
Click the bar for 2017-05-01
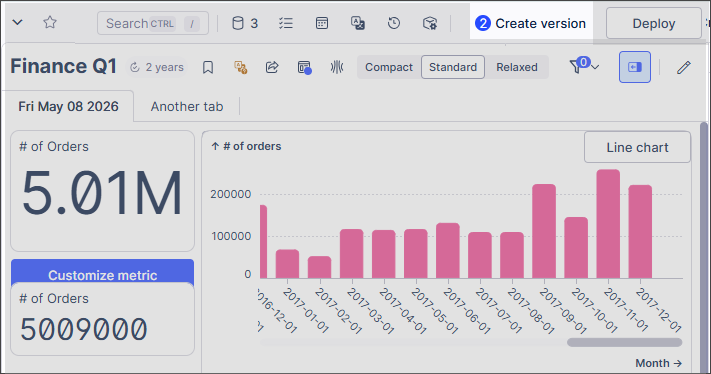pyautogui.click(x=416, y=254)
